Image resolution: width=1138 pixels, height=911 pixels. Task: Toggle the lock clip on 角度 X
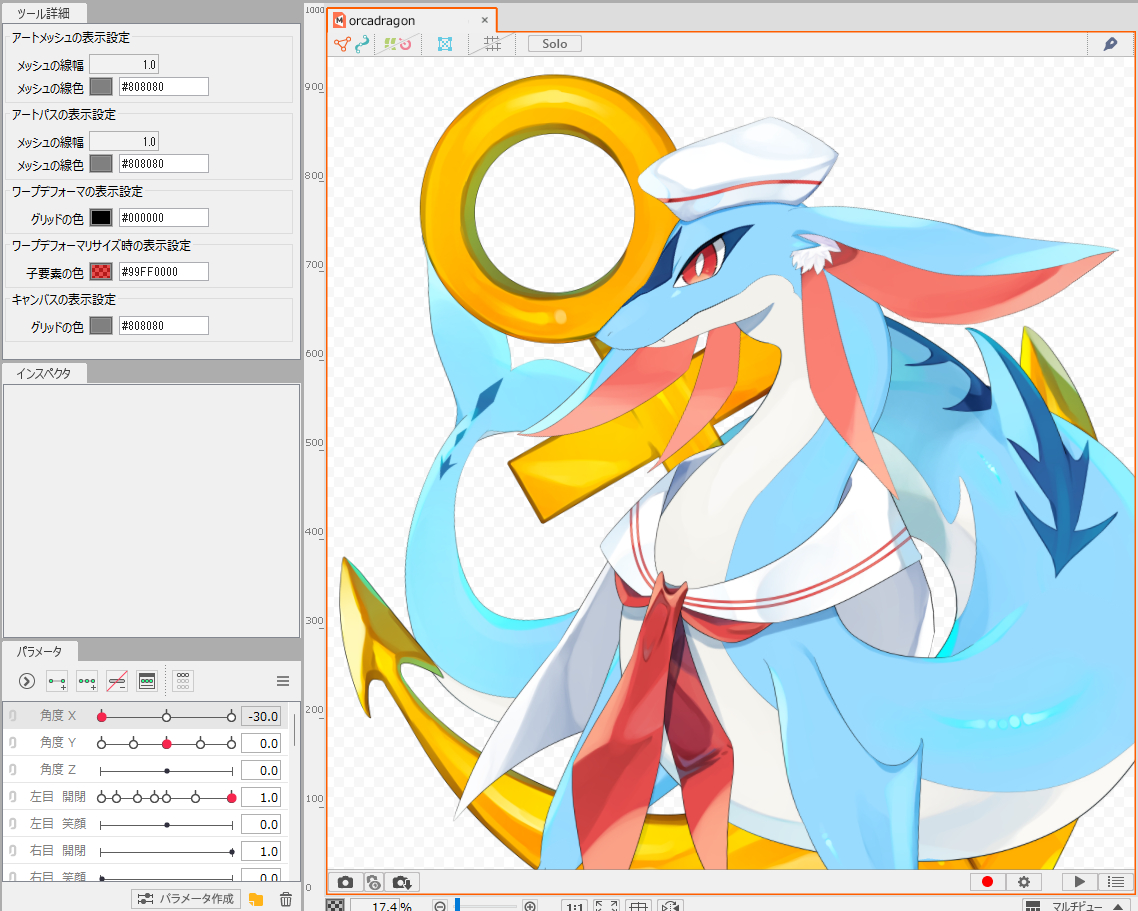tap(12, 716)
